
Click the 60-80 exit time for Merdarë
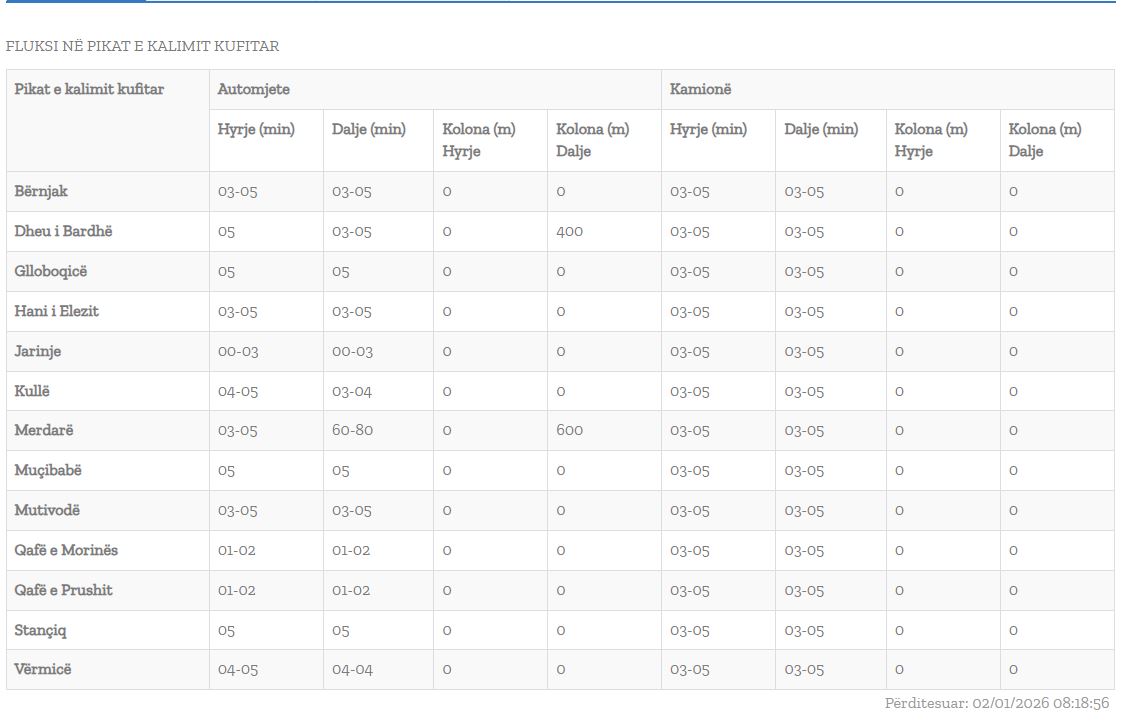(352, 430)
